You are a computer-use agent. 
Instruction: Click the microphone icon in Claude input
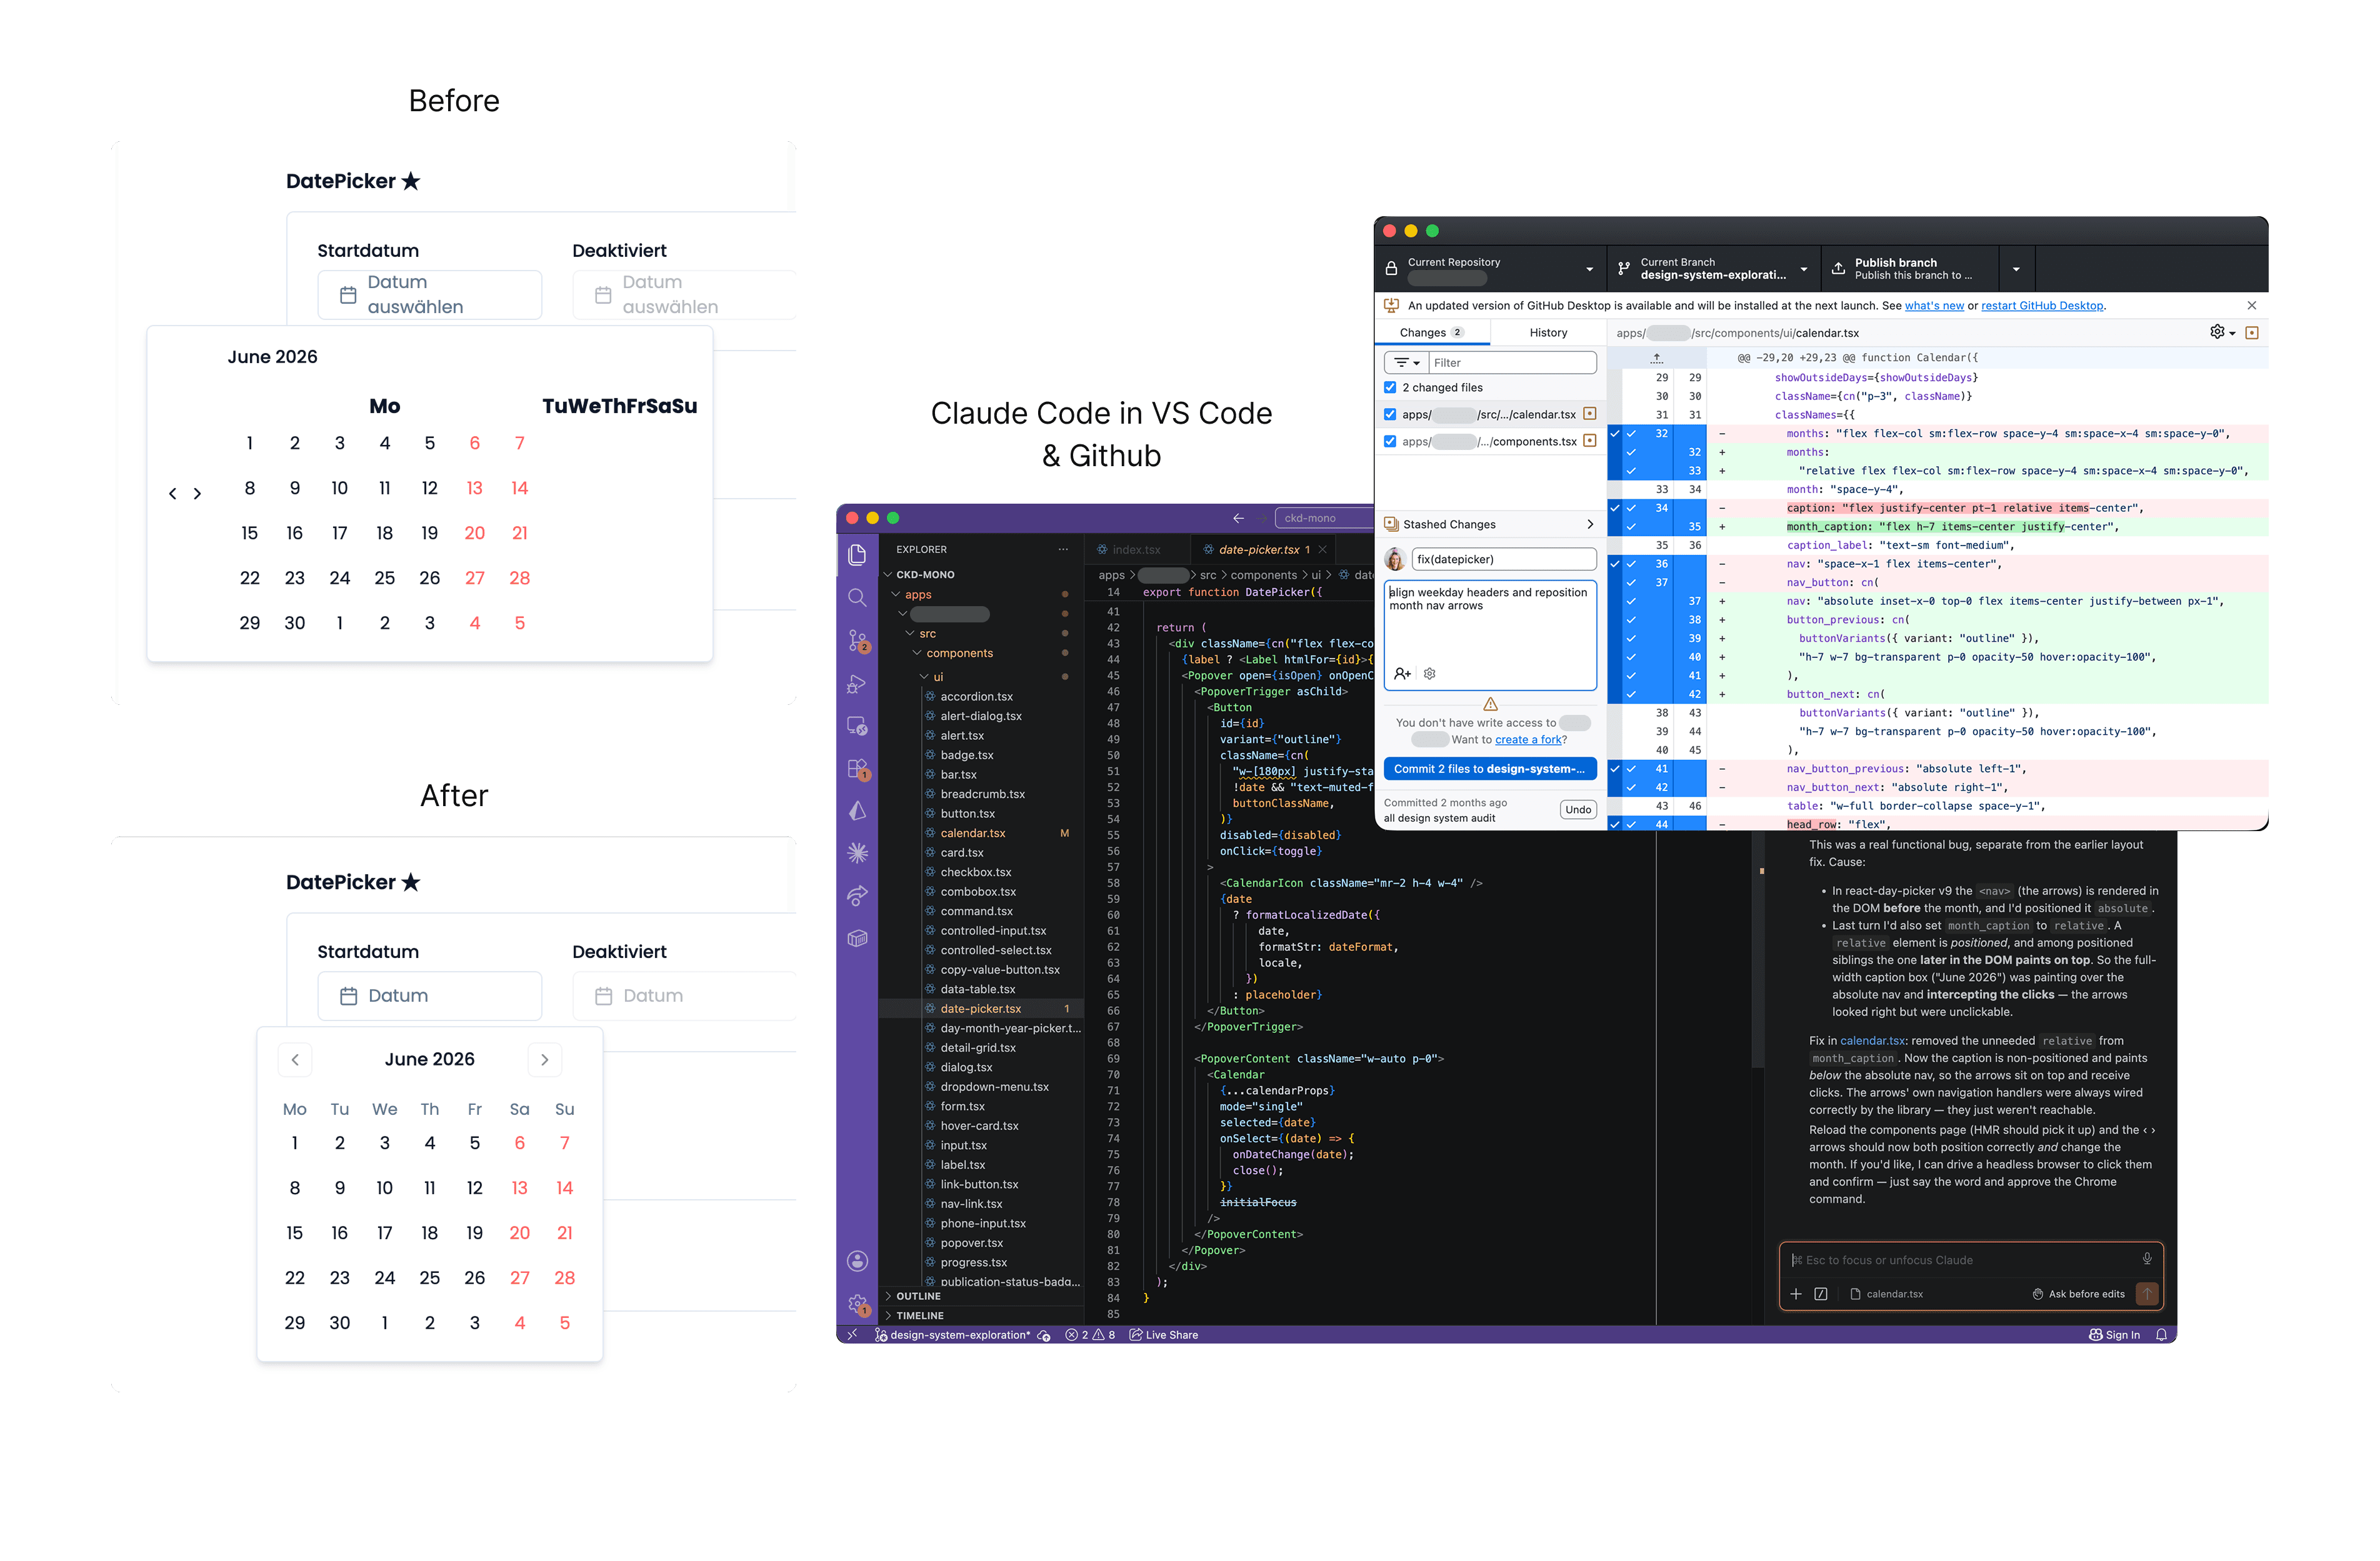[x=2146, y=1259]
